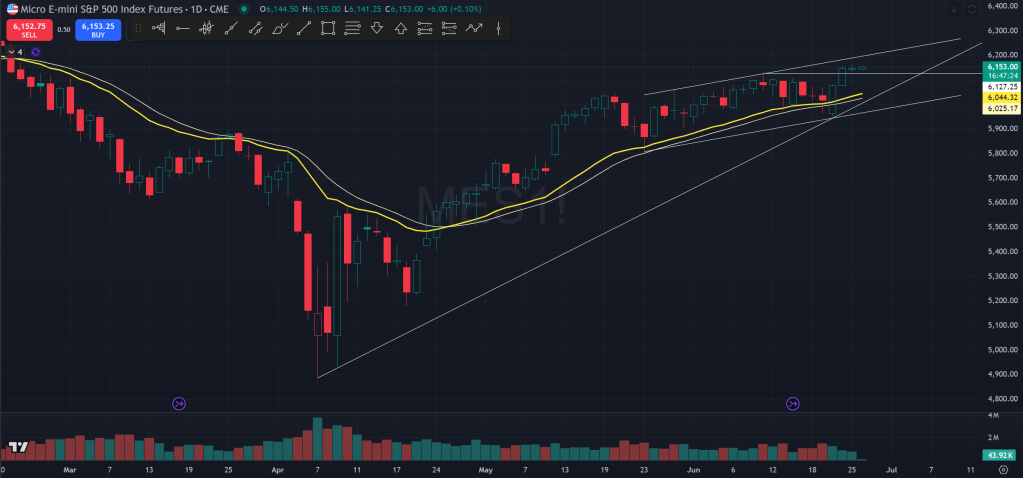Grab the drawing toolbar drag handle
Screen dimensions: 1023x478
tap(135, 28)
